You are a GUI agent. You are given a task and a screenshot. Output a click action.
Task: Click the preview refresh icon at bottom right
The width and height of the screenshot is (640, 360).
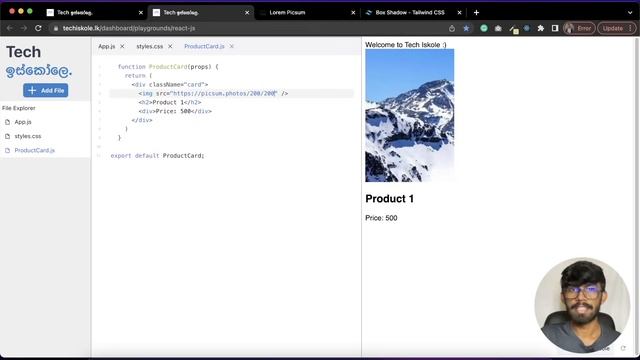(x=623, y=348)
